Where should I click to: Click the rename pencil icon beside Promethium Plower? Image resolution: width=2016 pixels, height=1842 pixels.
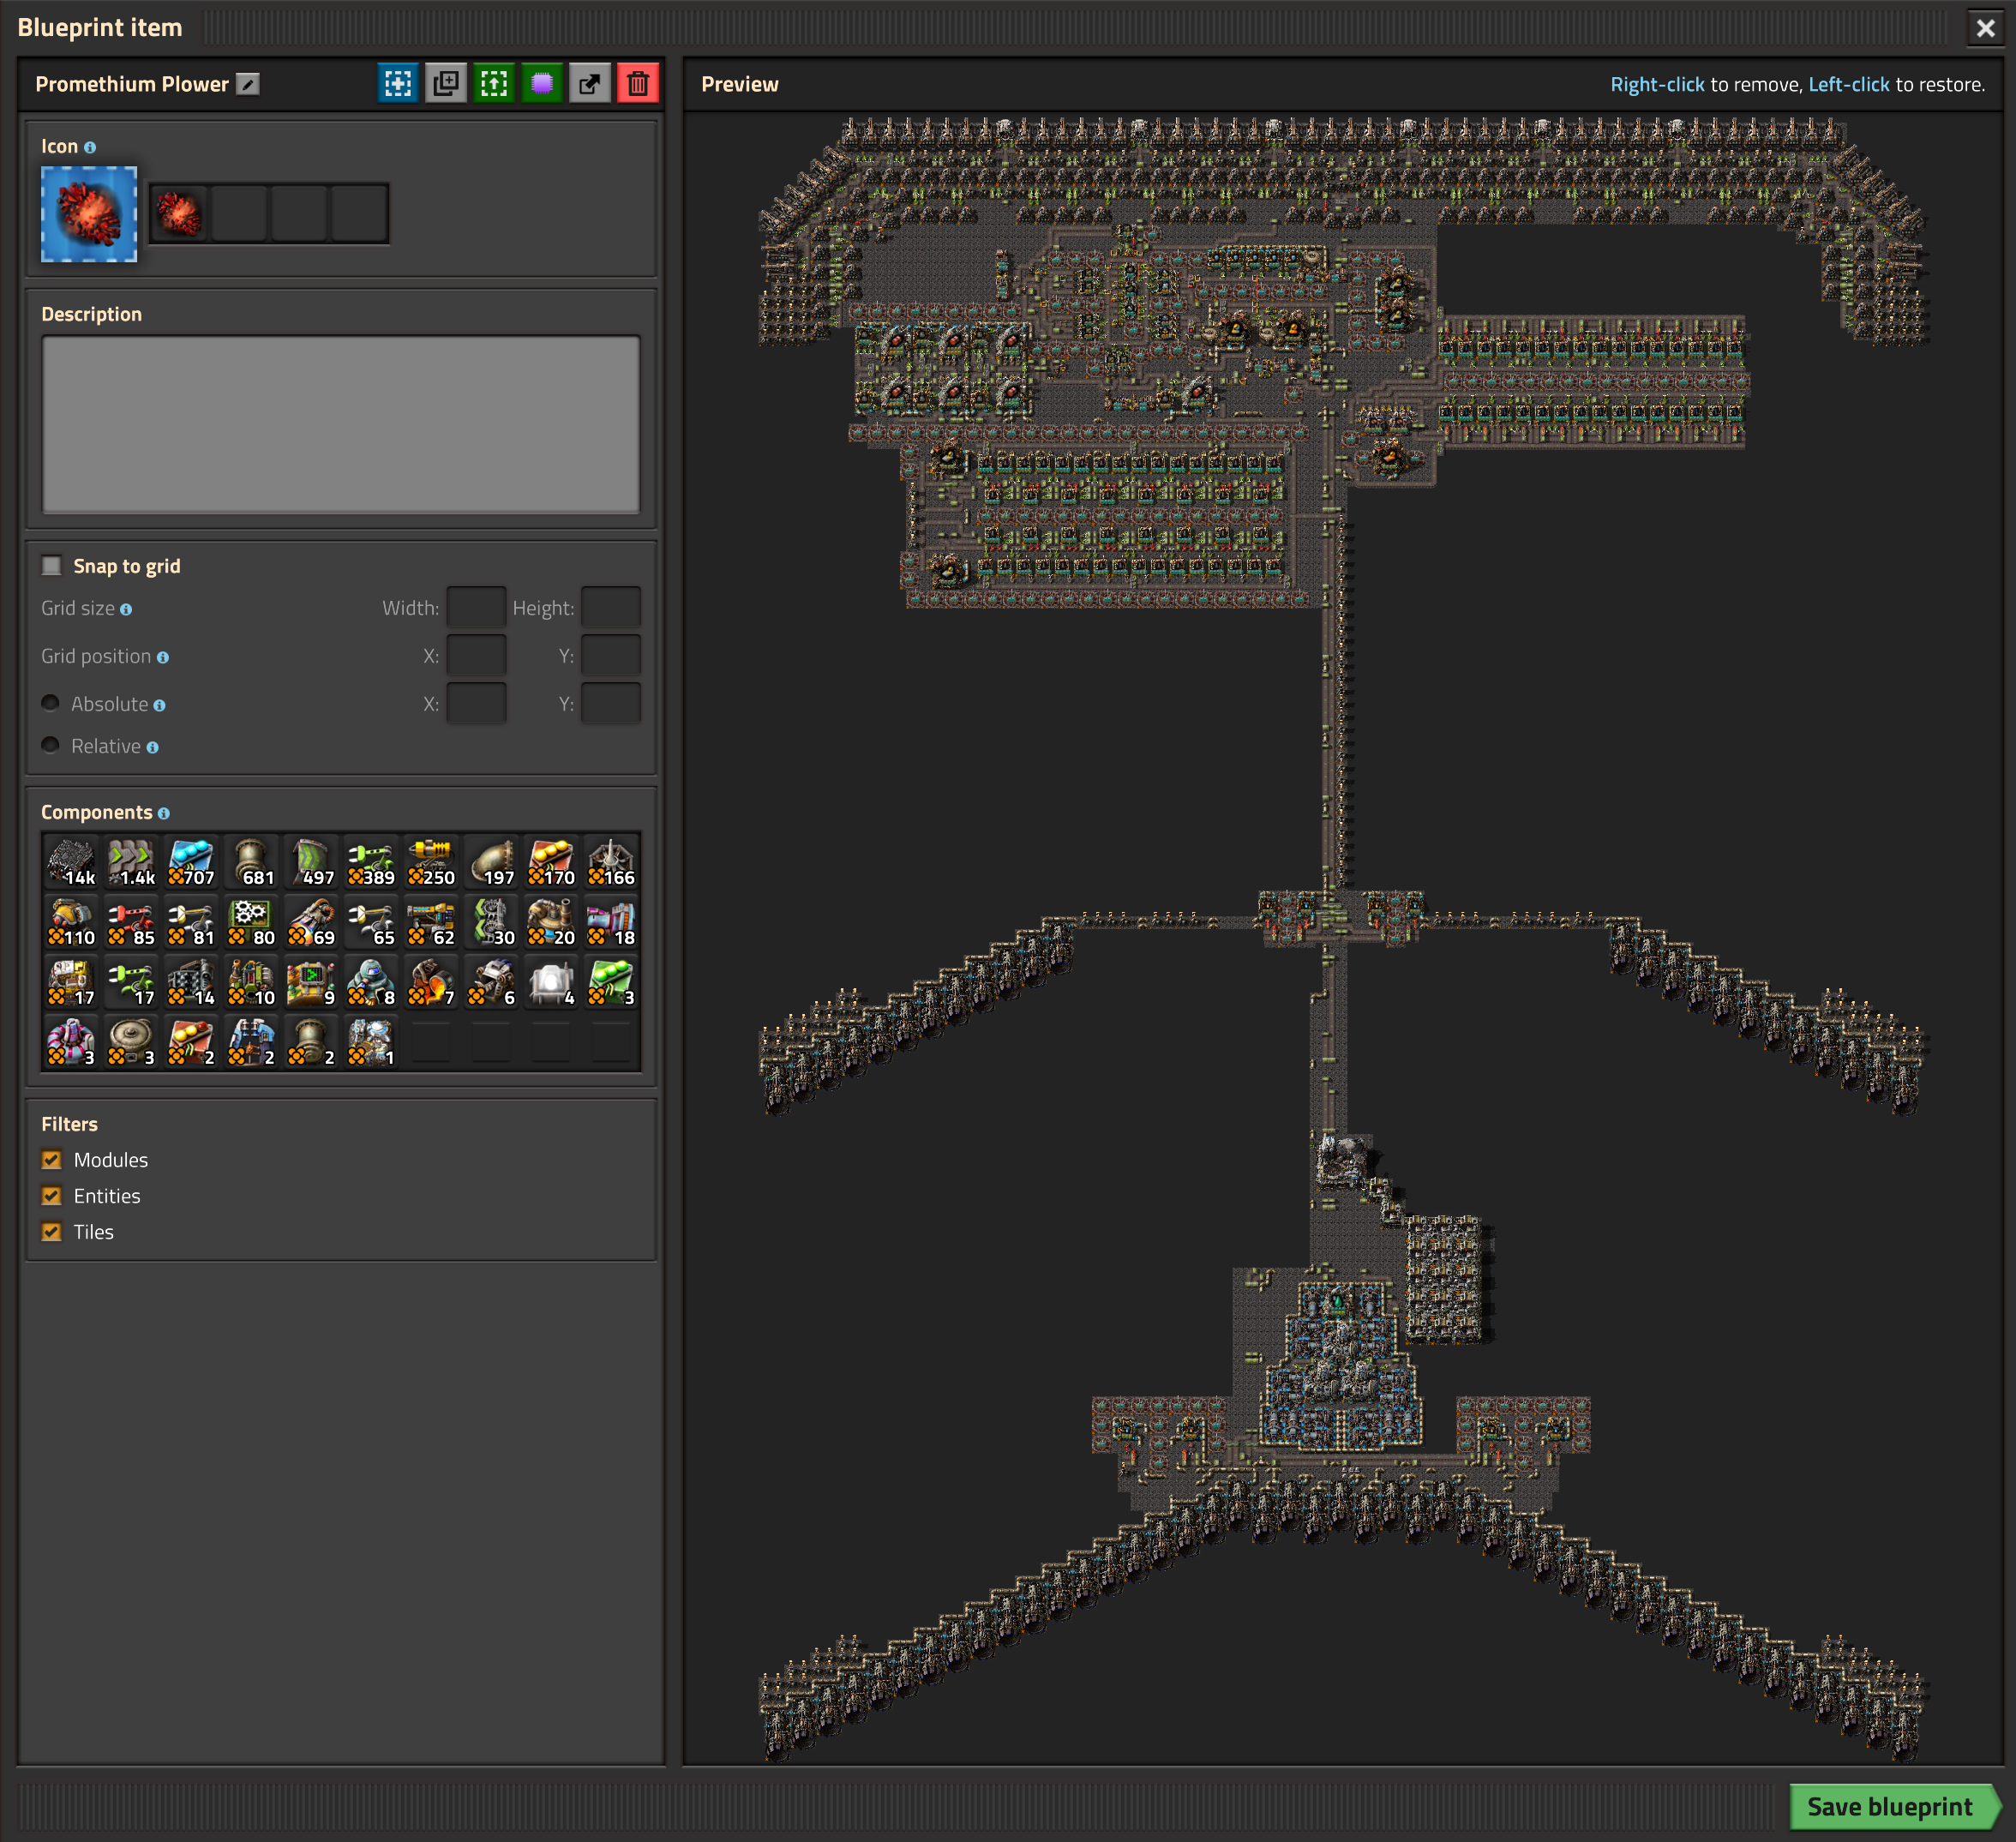click(x=248, y=84)
